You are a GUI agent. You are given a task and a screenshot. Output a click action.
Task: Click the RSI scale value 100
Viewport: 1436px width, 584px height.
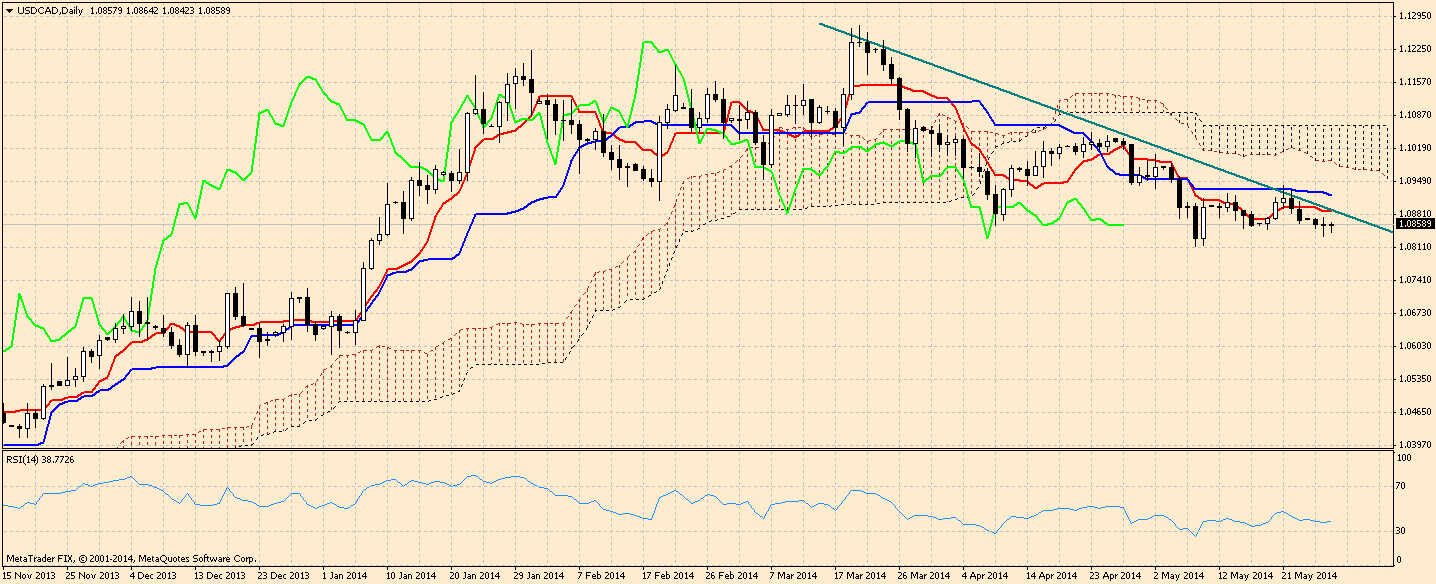pos(1405,458)
